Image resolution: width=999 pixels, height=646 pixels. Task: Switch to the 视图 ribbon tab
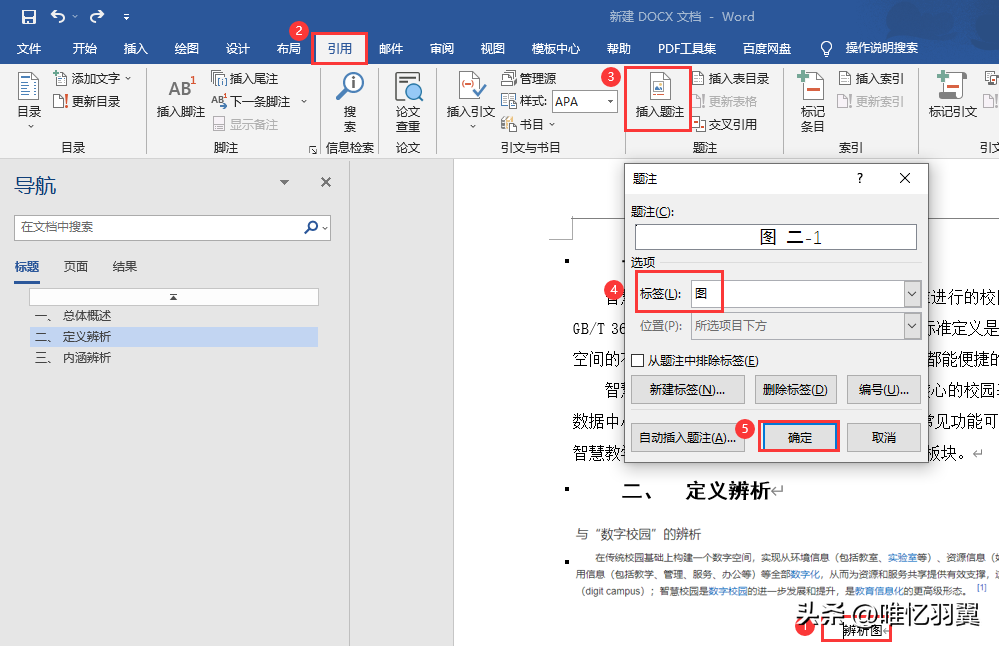tap(492, 48)
